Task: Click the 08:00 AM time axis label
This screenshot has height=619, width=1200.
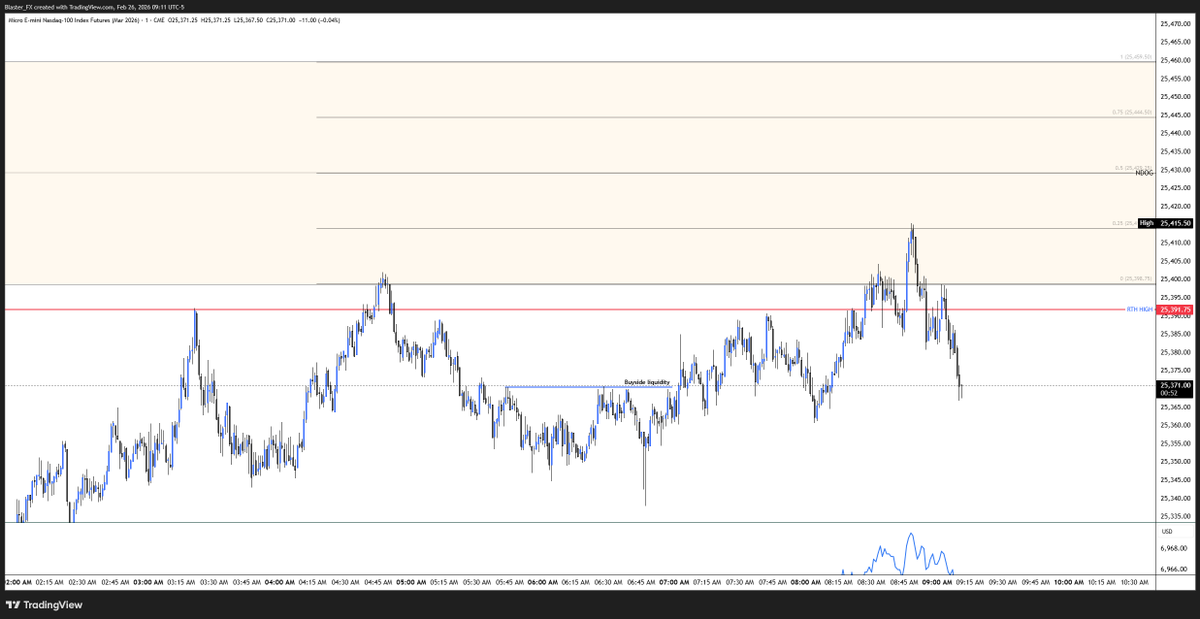Action: pos(805,581)
